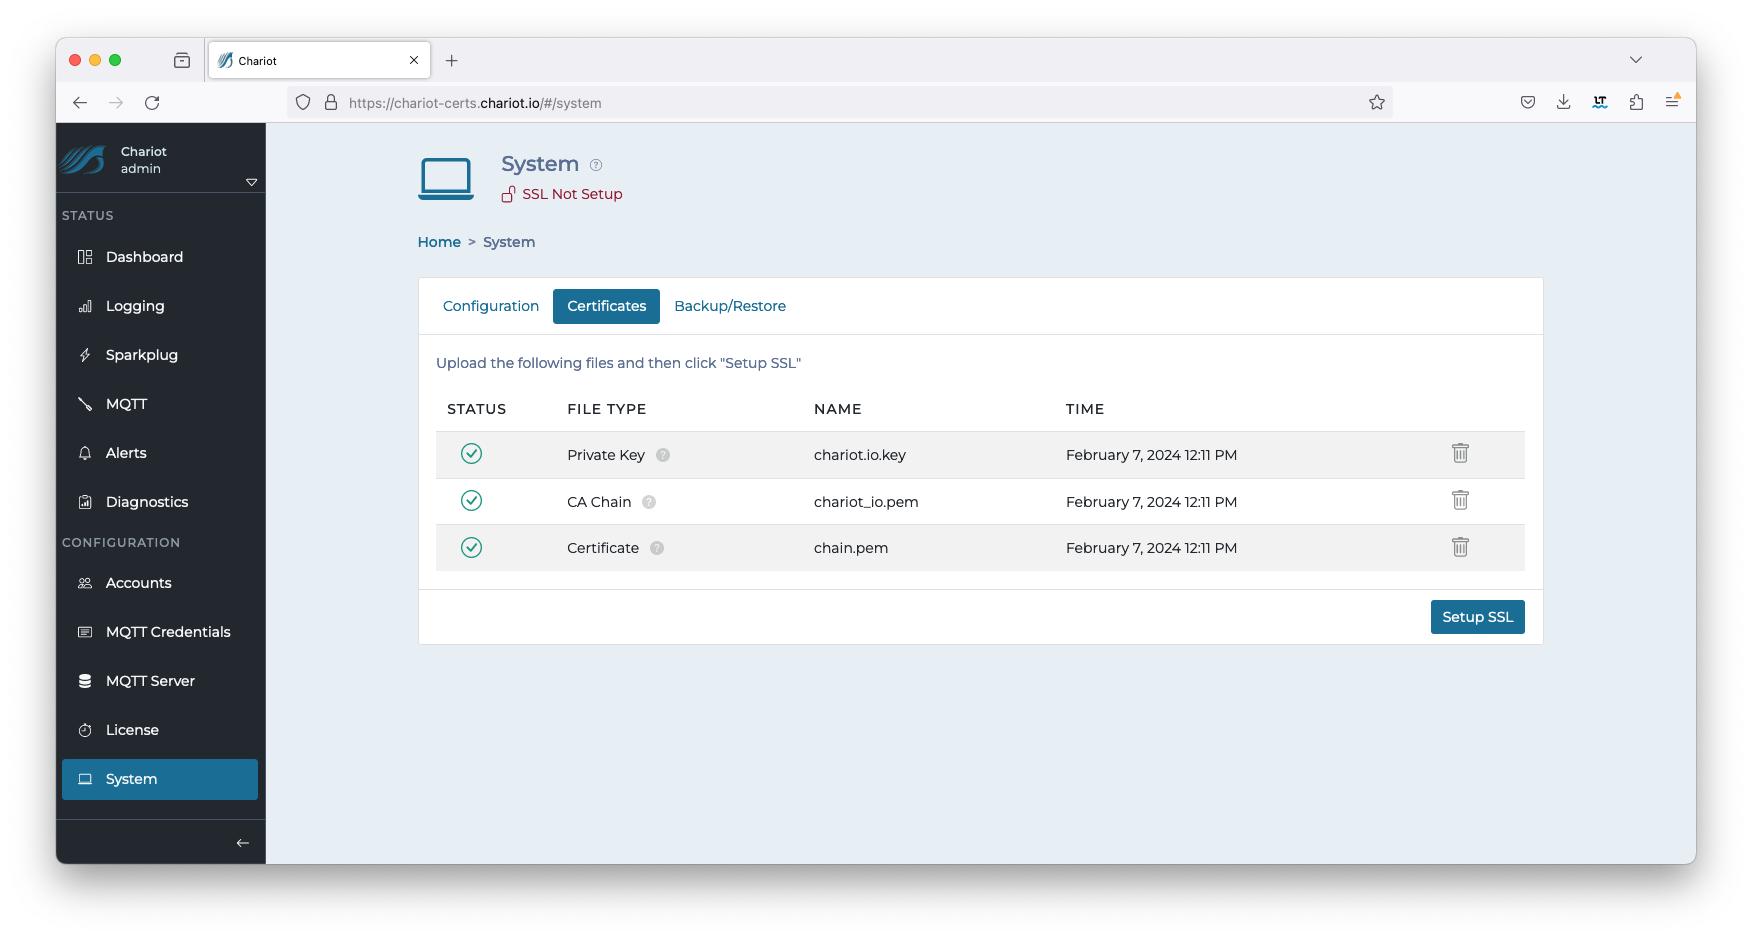Open the Firefox View button
Screen dimensions: 1752x938
[x=182, y=61]
